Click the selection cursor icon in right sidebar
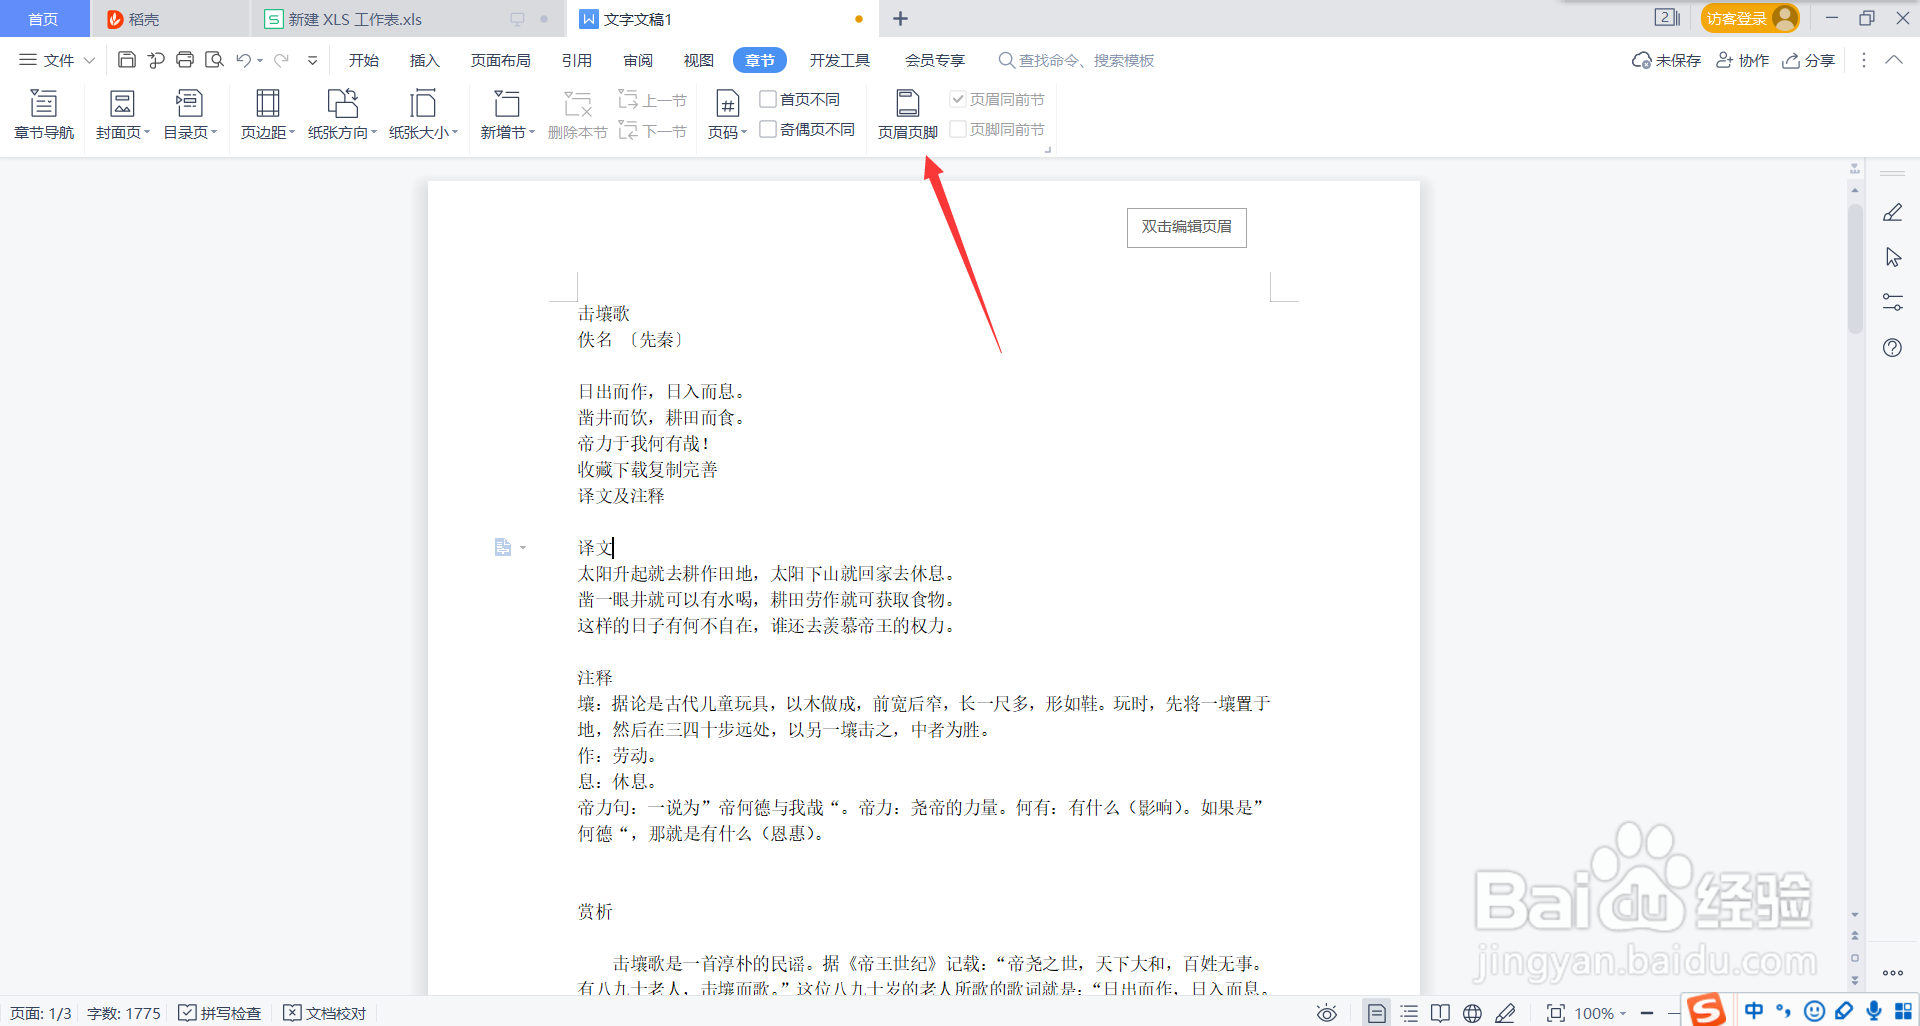The image size is (1920, 1026). click(1893, 257)
